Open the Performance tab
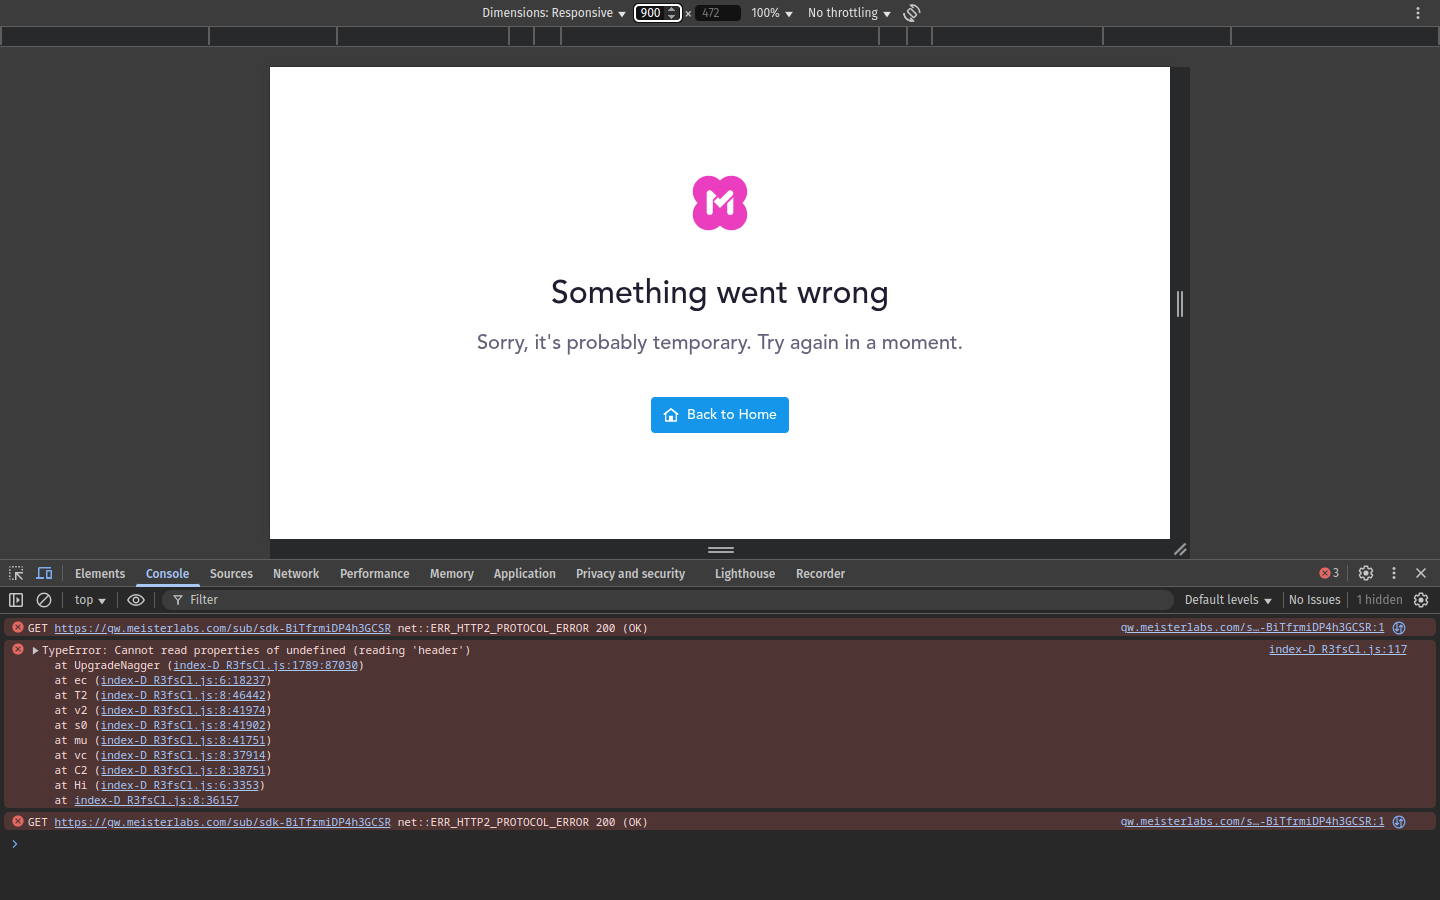The height and width of the screenshot is (900, 1440). tap(375, 573)
